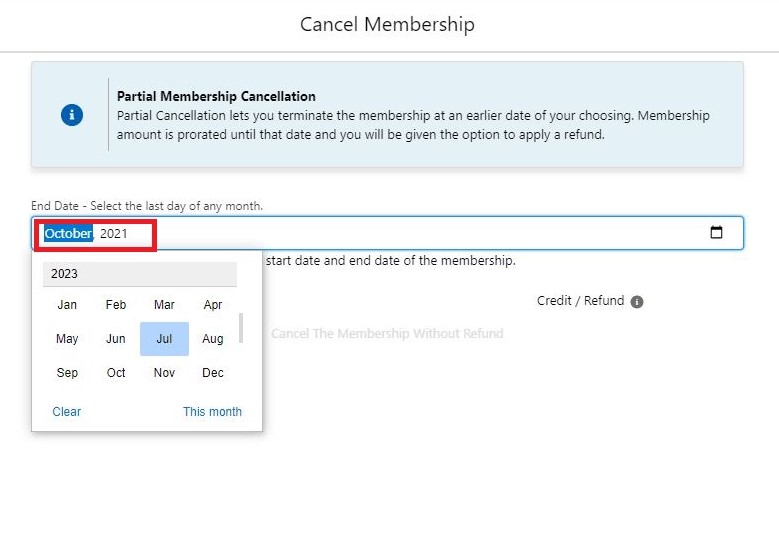Viewport: 779px width, 541px height.
Task: Select Jun in the month picker
Action: 116,339
